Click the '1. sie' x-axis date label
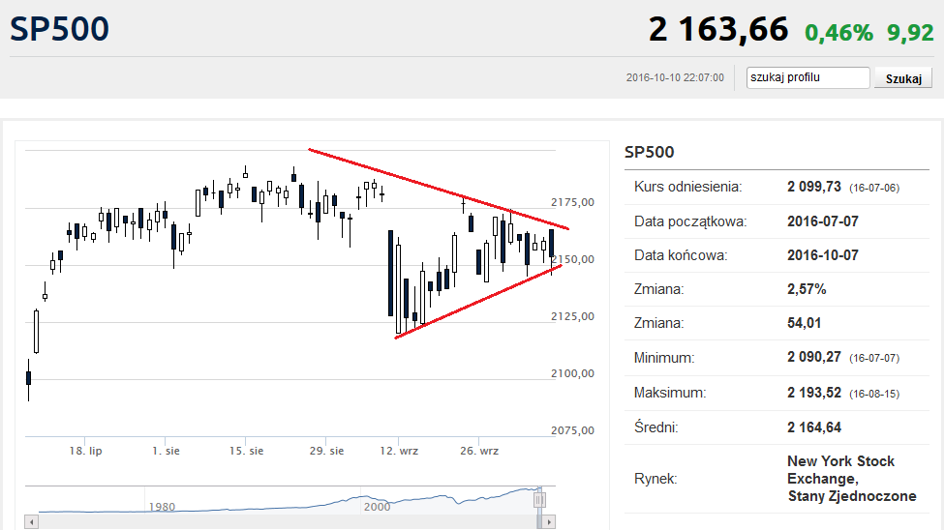 pos(166,451)
